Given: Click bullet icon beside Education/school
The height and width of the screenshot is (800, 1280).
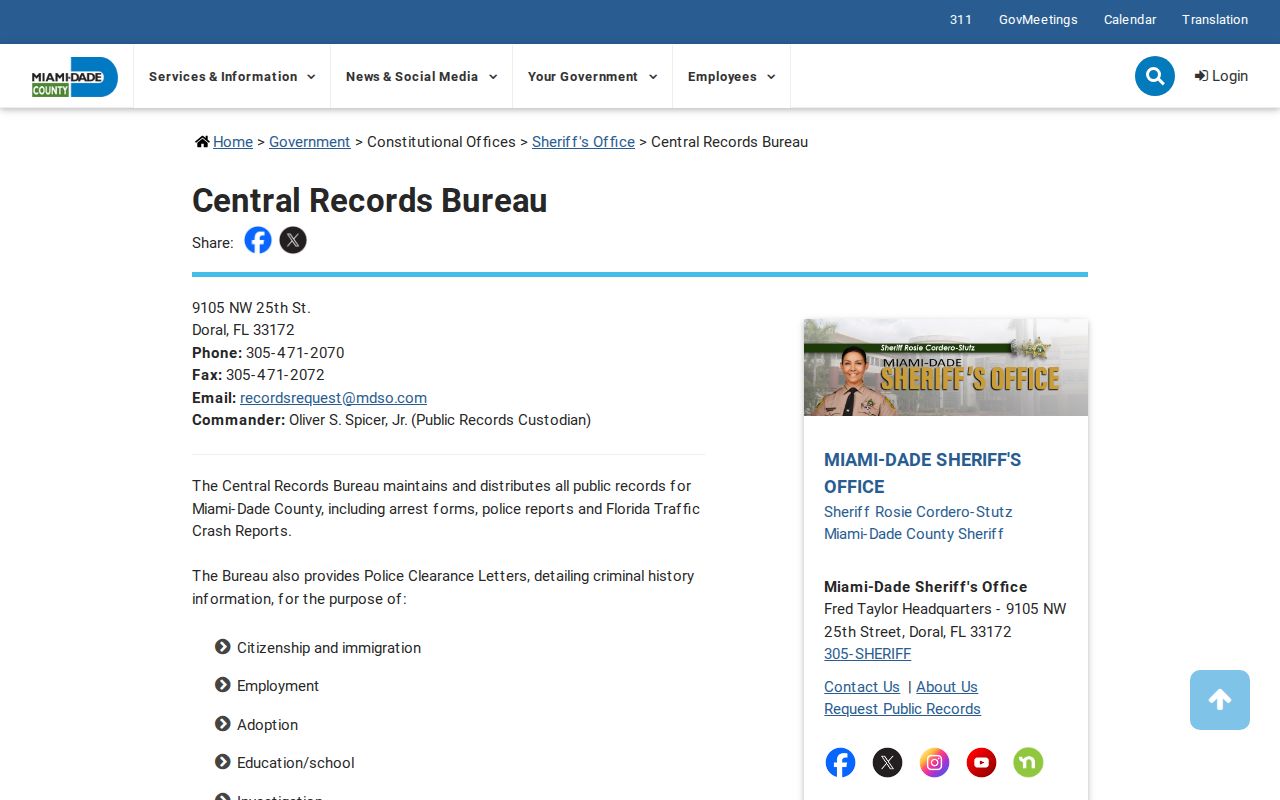Looking at the screenshot, I should coord(223,762).
